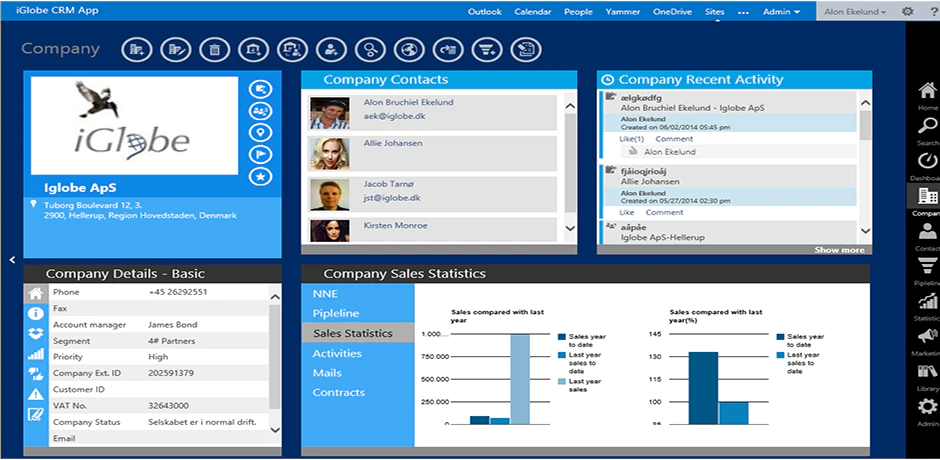
Task: Open the globe web lookup icon
Action: [409, 50]
